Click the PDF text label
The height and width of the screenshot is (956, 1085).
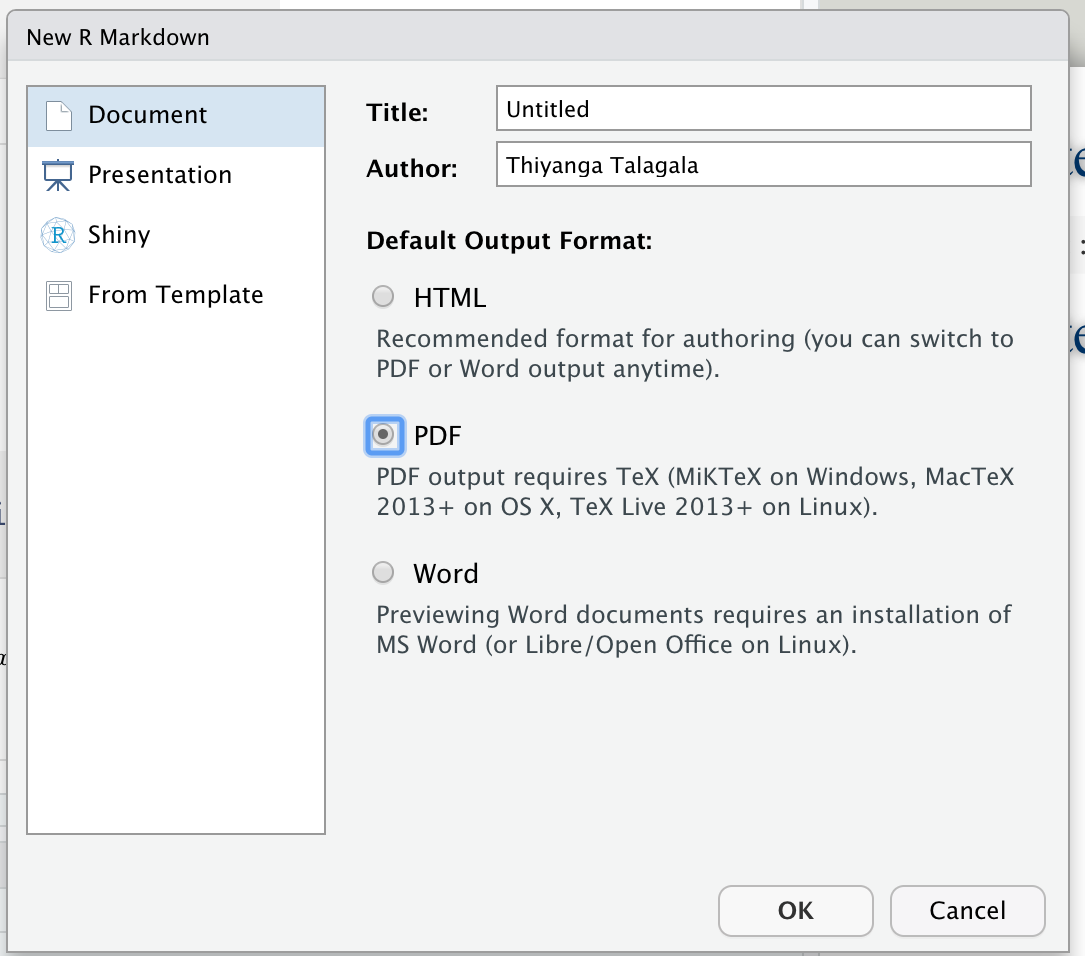coord(438,436)
